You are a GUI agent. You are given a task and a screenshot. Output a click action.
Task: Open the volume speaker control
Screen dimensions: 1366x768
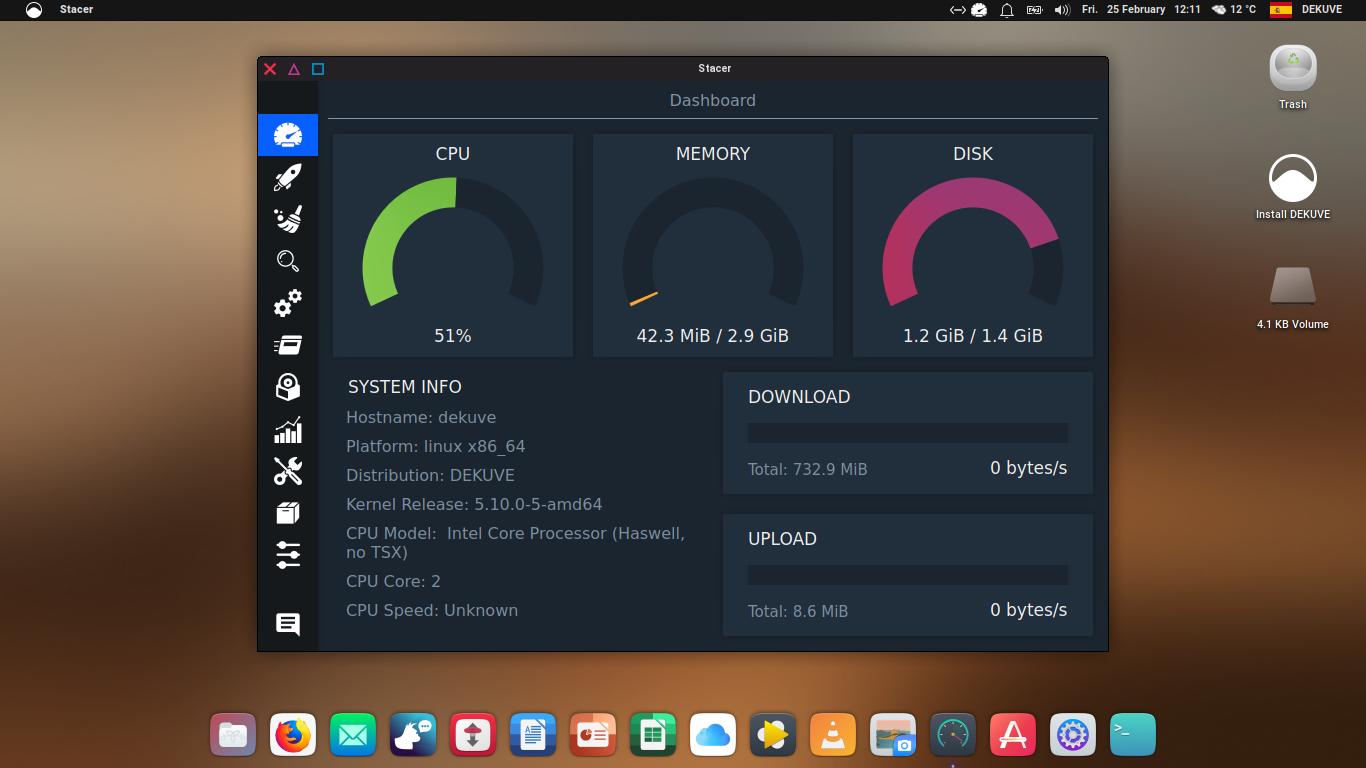[x=1062, y=10]
